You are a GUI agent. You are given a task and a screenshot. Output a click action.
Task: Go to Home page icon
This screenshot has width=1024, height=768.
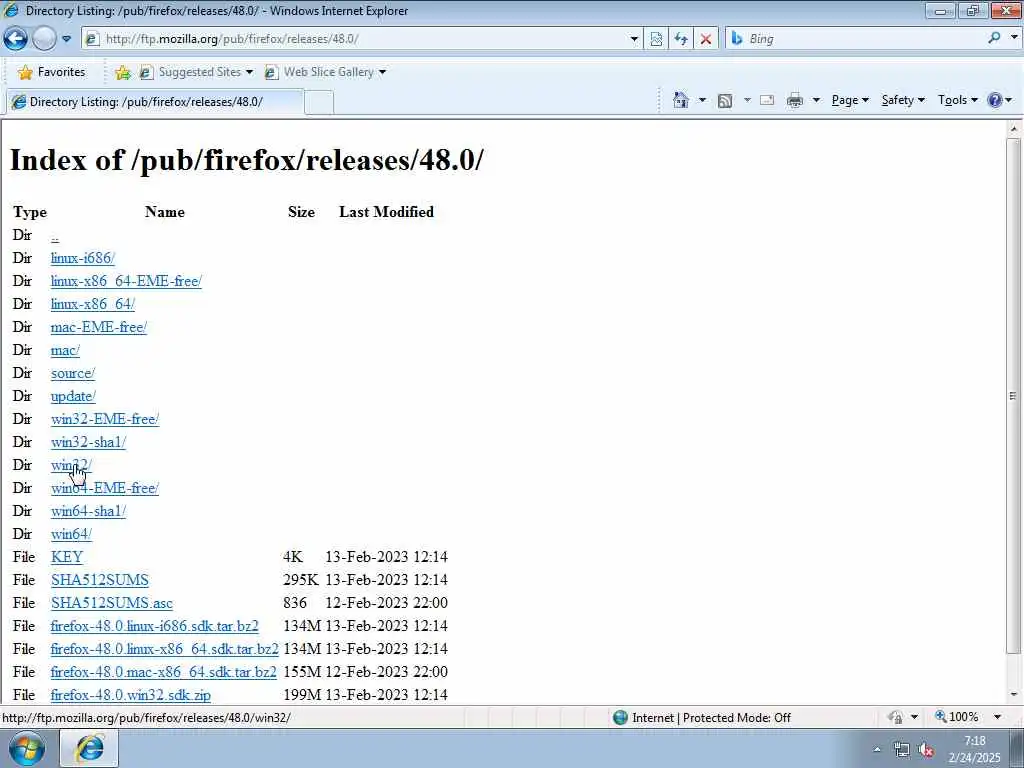(680, 100)
